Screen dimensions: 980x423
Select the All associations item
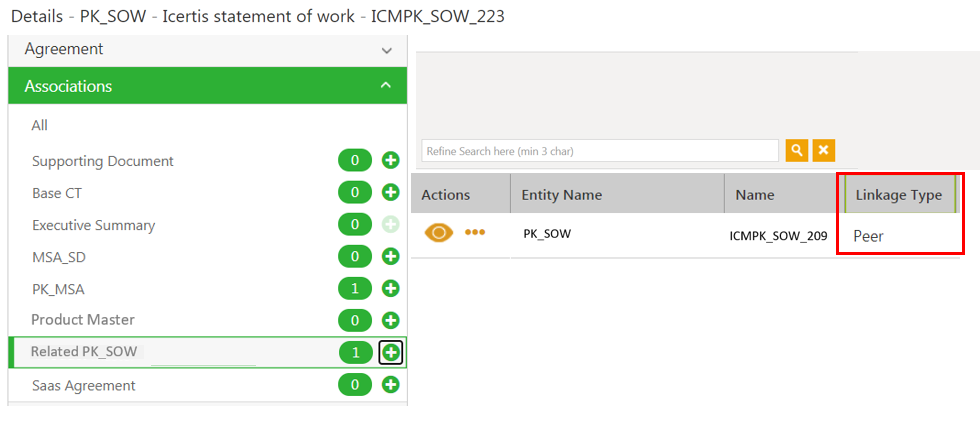[x=39, y=126]
